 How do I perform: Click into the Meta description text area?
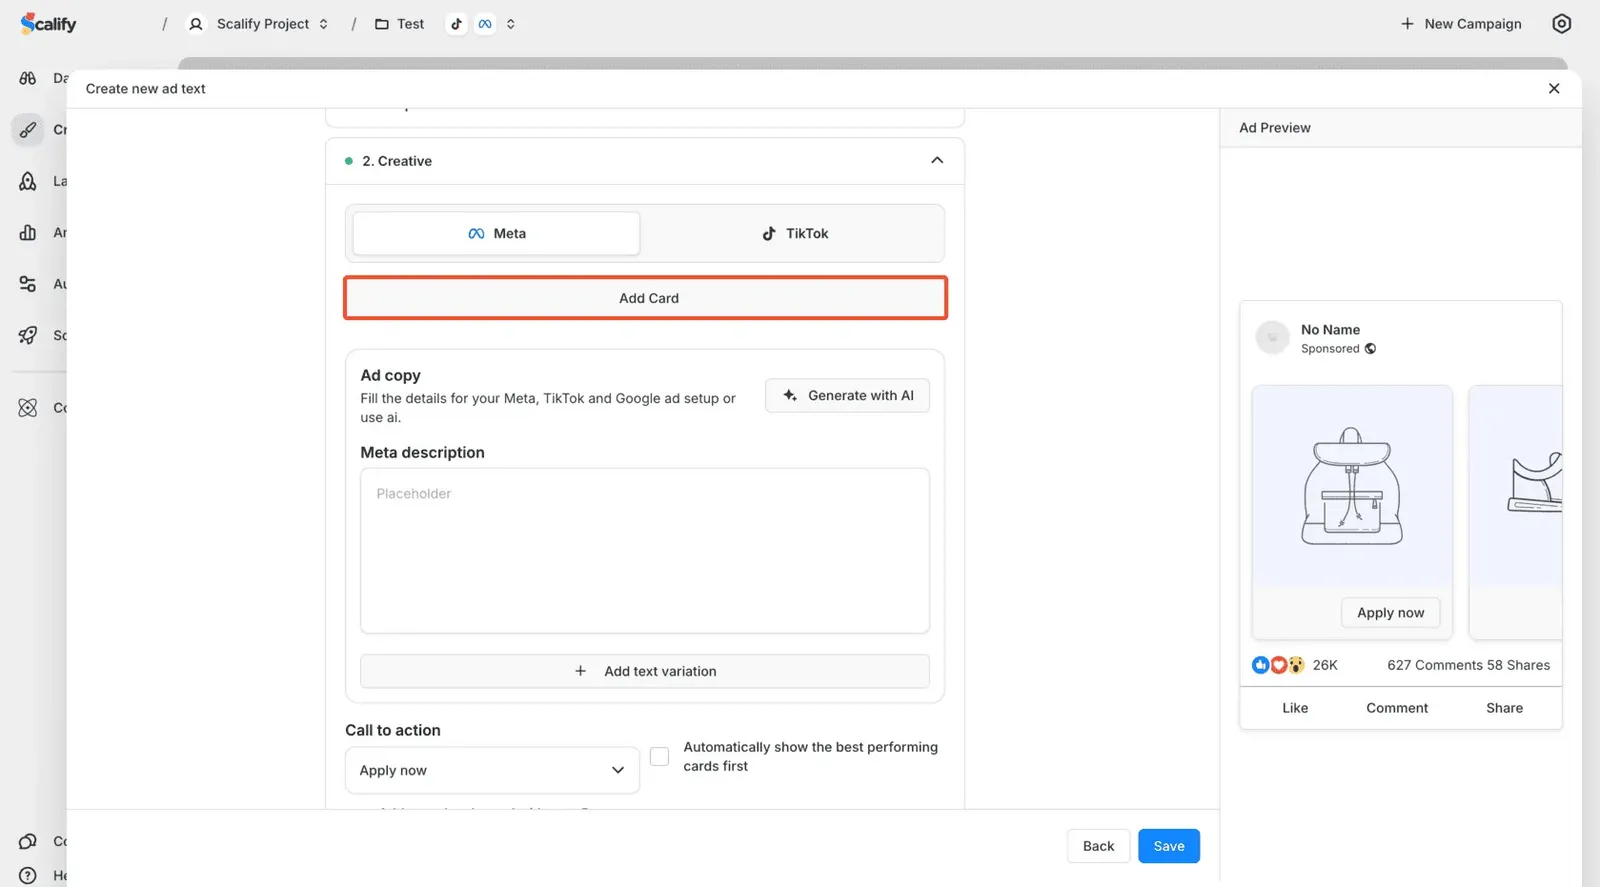pyautogui.click(x=645, y=550)
